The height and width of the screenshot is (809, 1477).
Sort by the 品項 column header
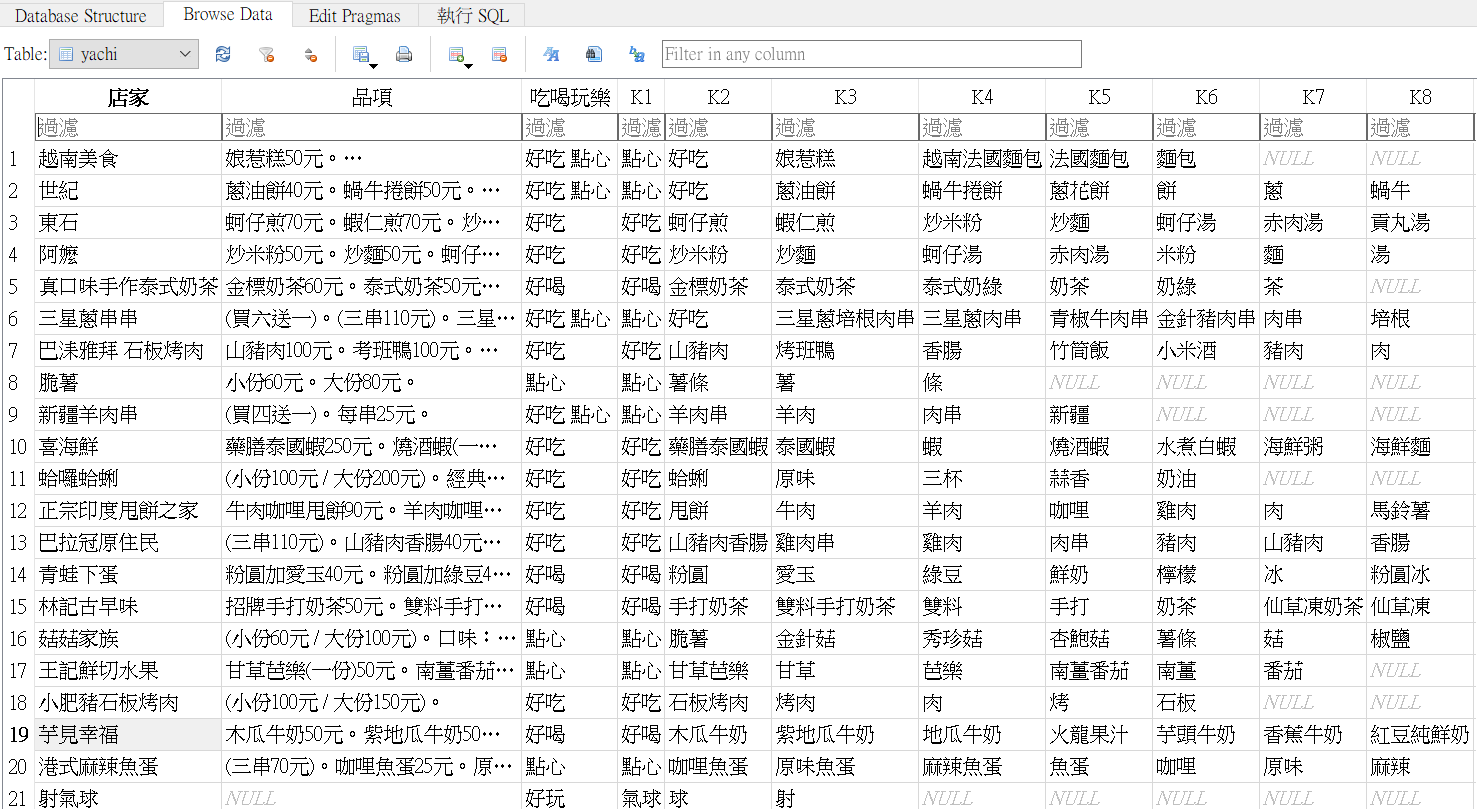[x=371, y=96]
